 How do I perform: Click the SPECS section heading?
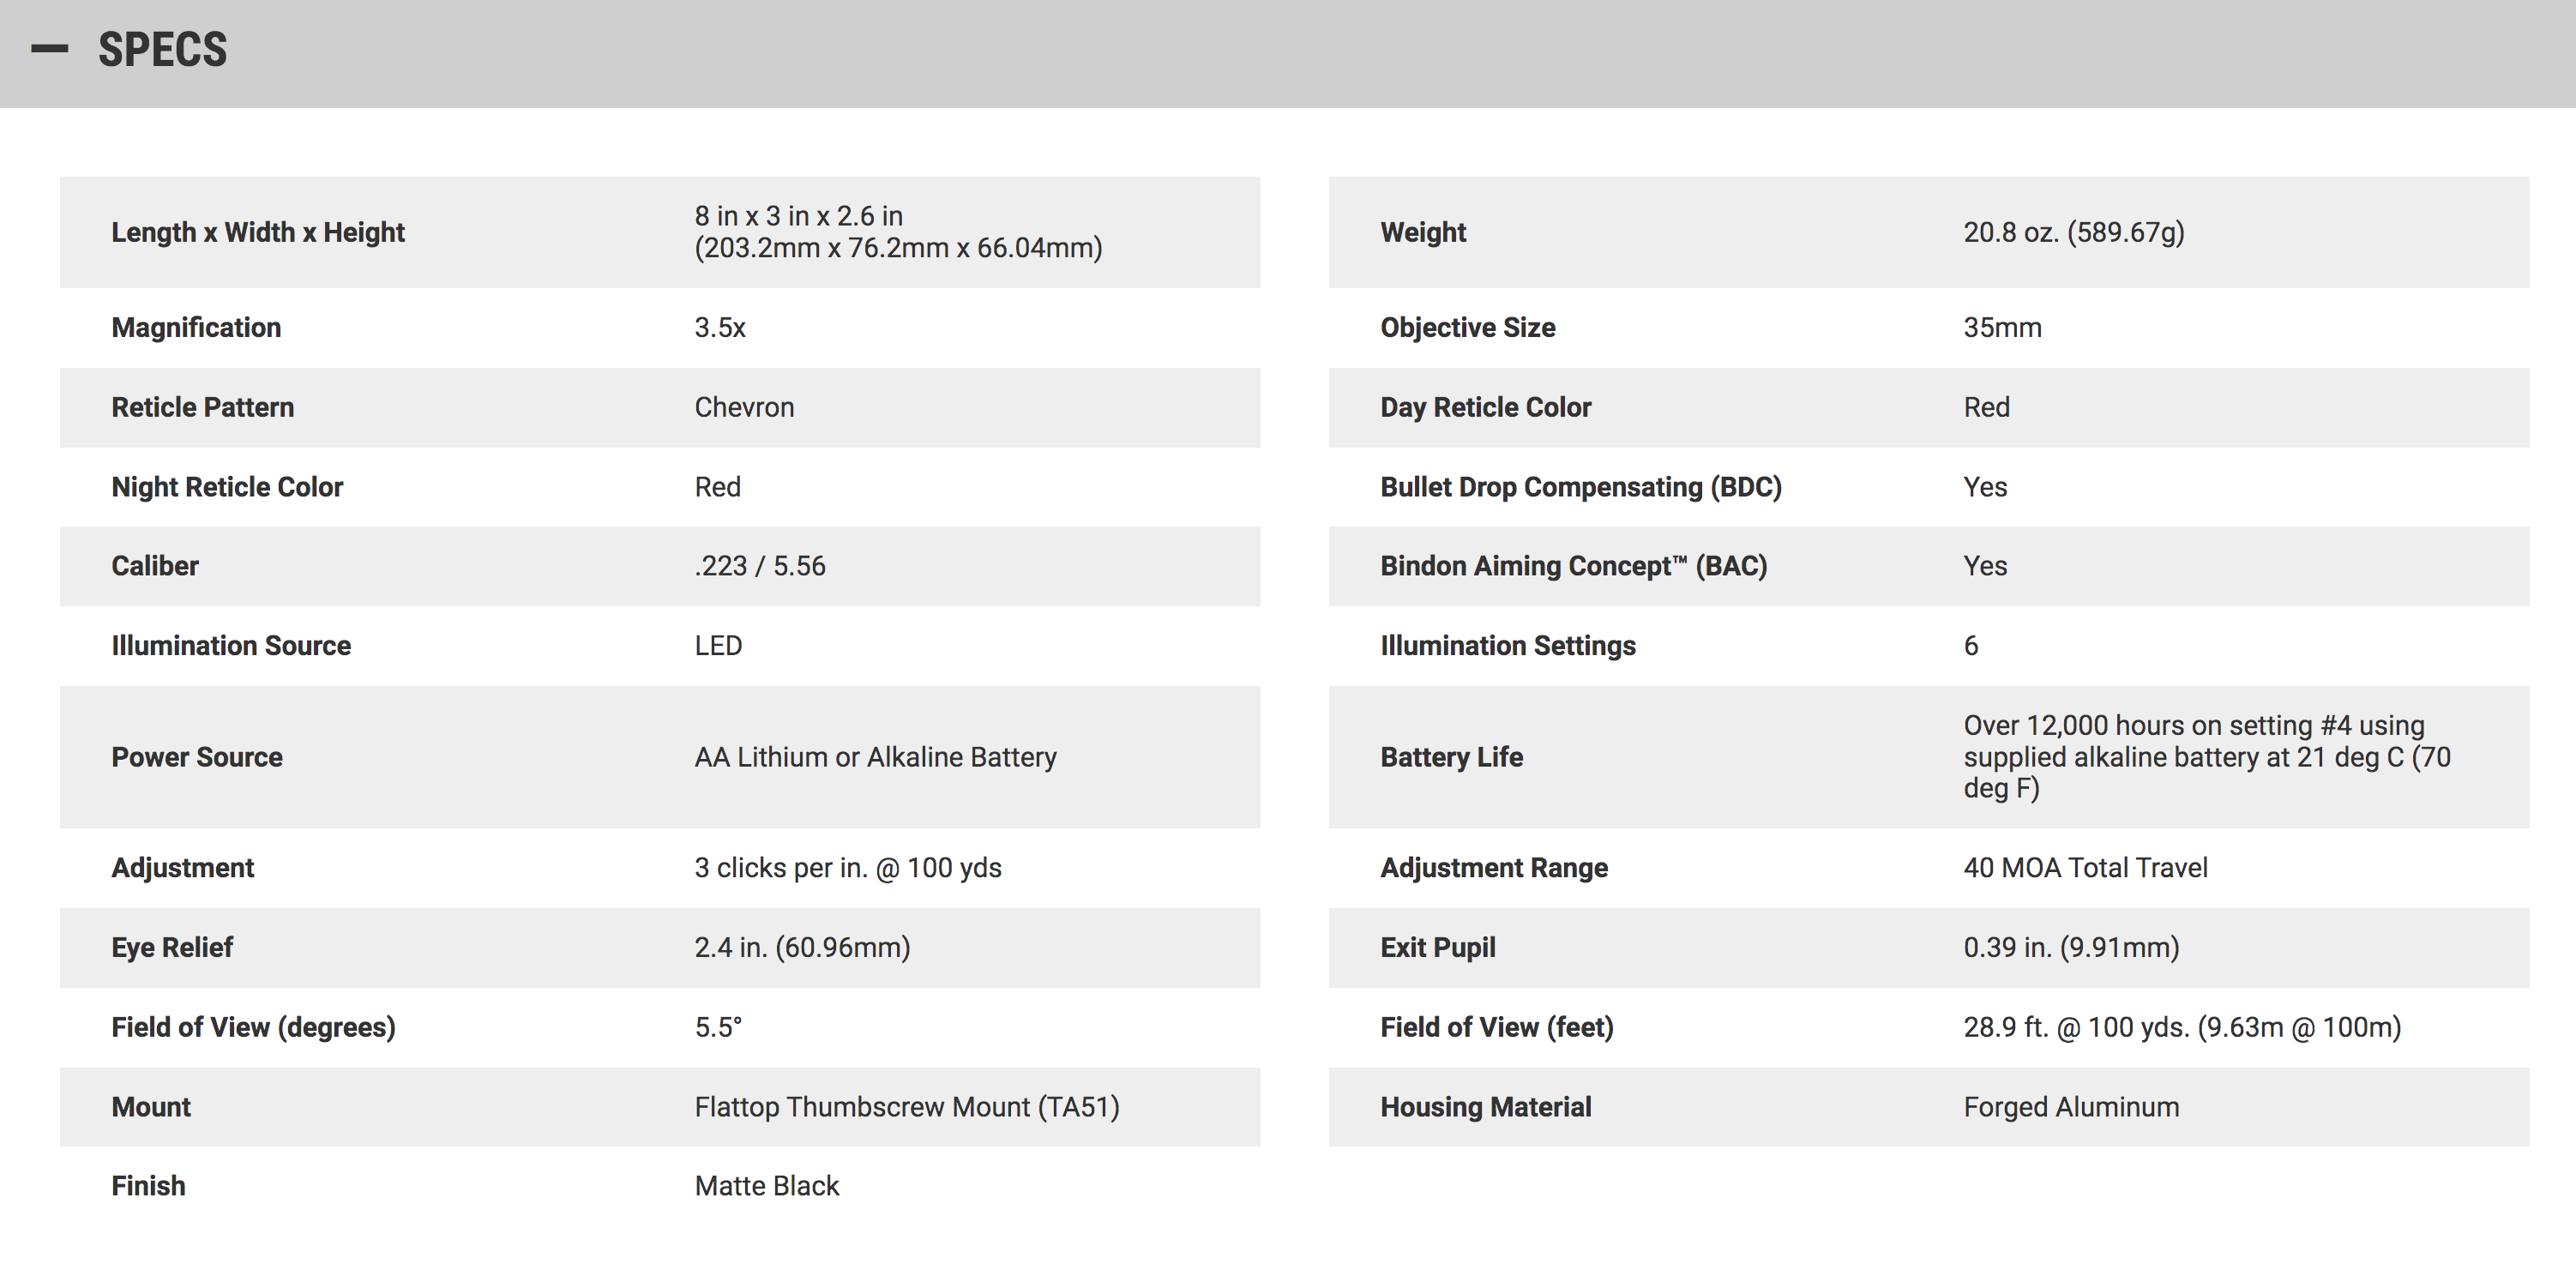162,49
